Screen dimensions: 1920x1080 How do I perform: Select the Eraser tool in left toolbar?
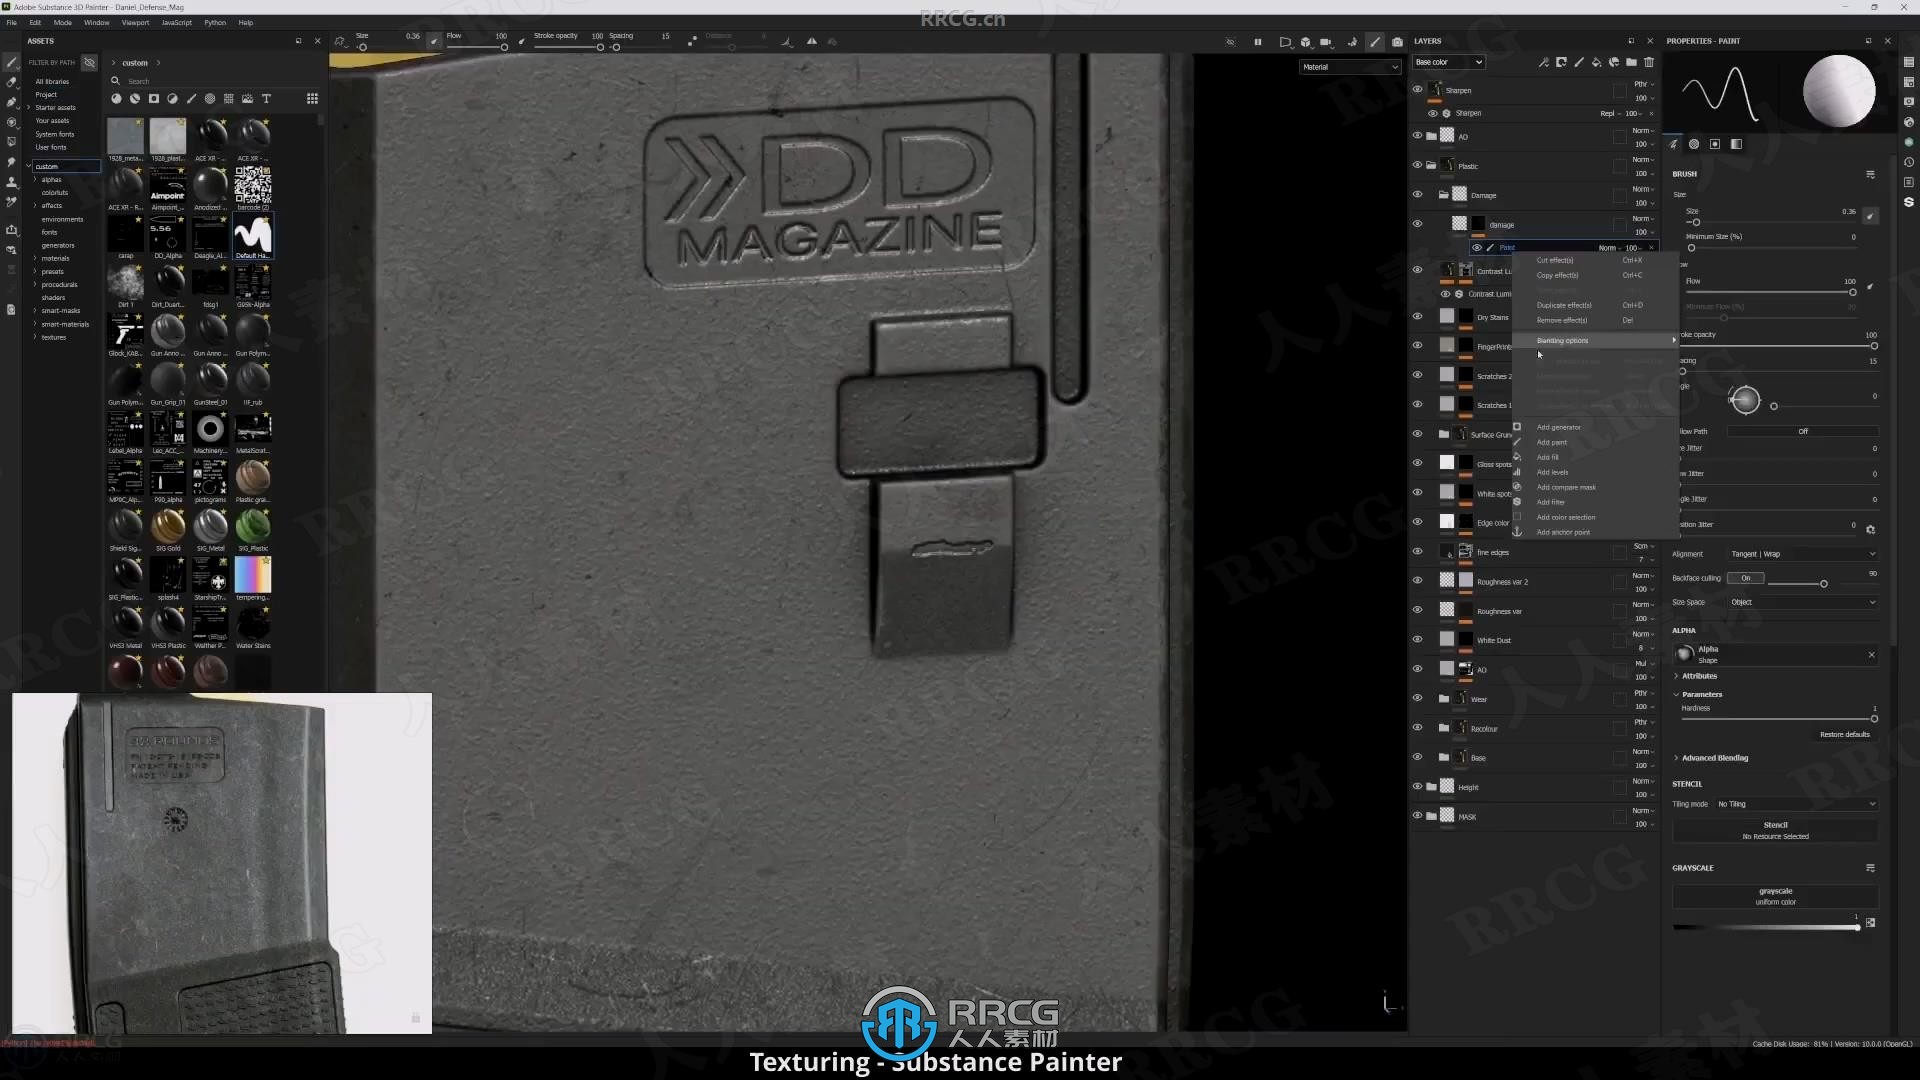pos(11,82)
